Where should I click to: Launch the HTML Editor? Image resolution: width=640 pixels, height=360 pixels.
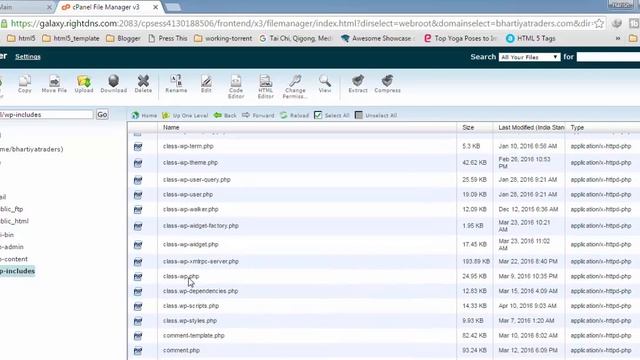pyautogui.click(x=266, y=87)
